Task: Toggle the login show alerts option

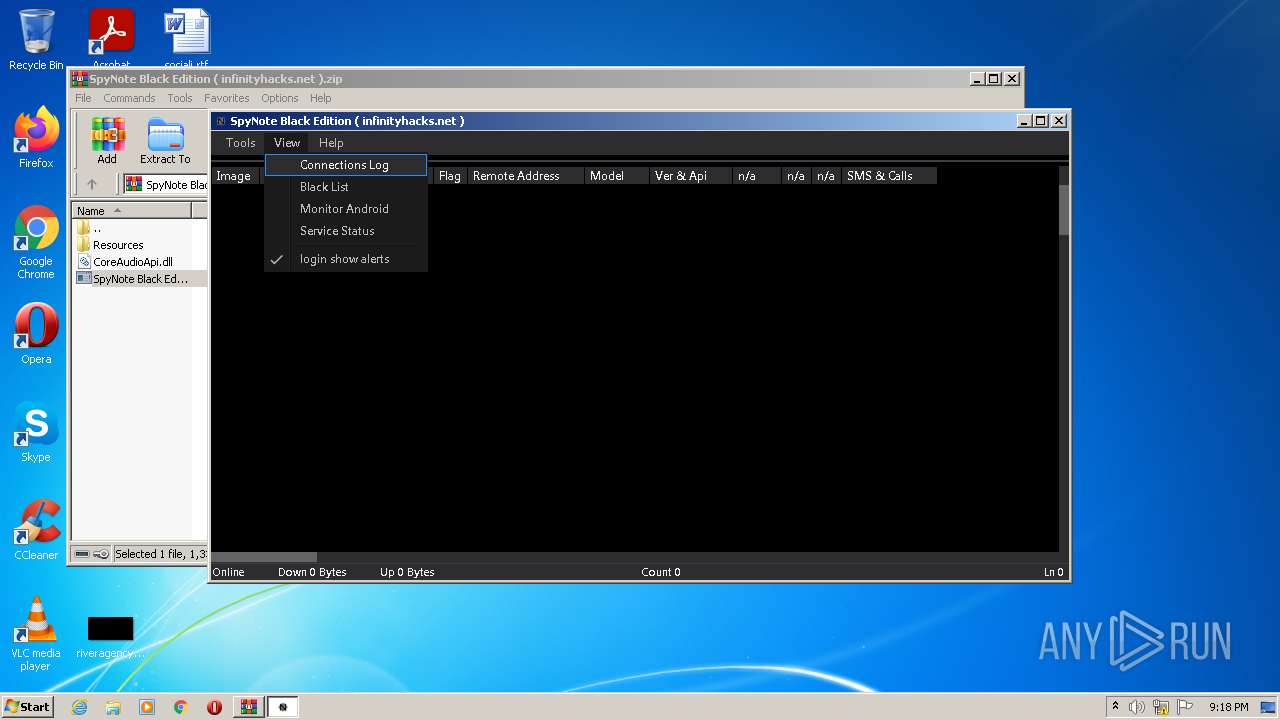Action: (x=346, y=259)
